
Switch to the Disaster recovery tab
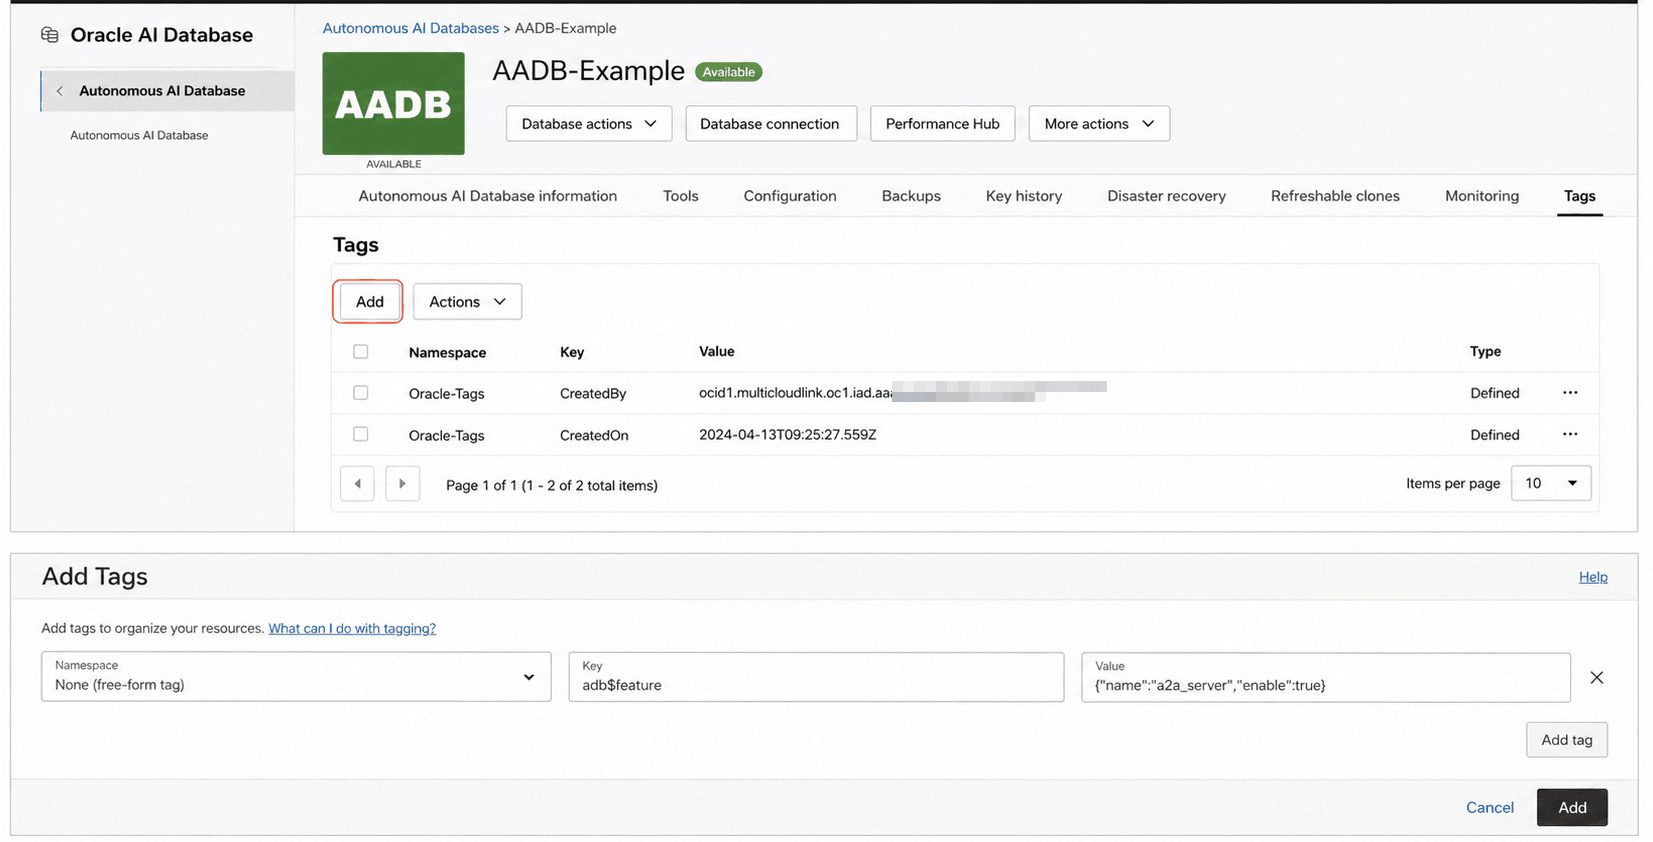(1166, 196)
